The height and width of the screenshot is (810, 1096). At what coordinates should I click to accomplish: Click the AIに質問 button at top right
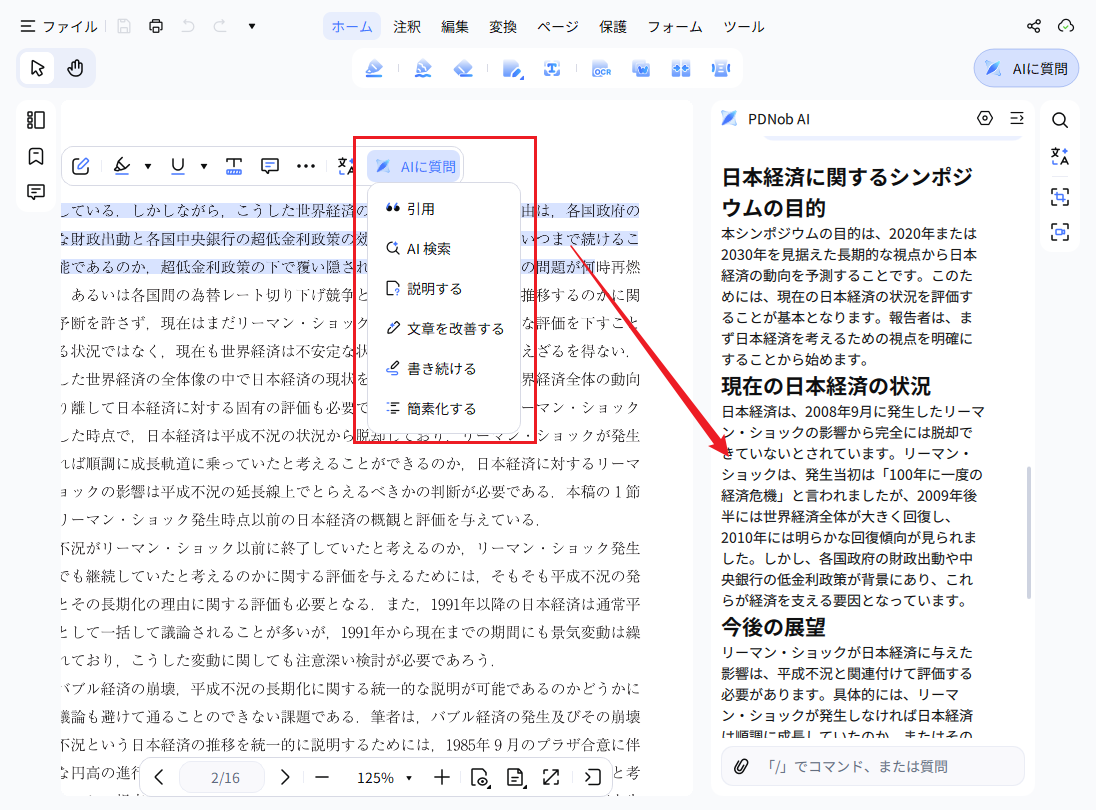pos(1026,68)
